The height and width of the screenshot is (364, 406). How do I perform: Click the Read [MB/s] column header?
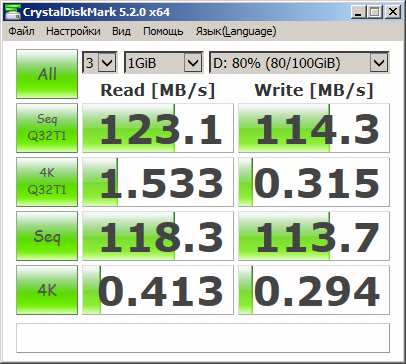(x=158, y=90)
